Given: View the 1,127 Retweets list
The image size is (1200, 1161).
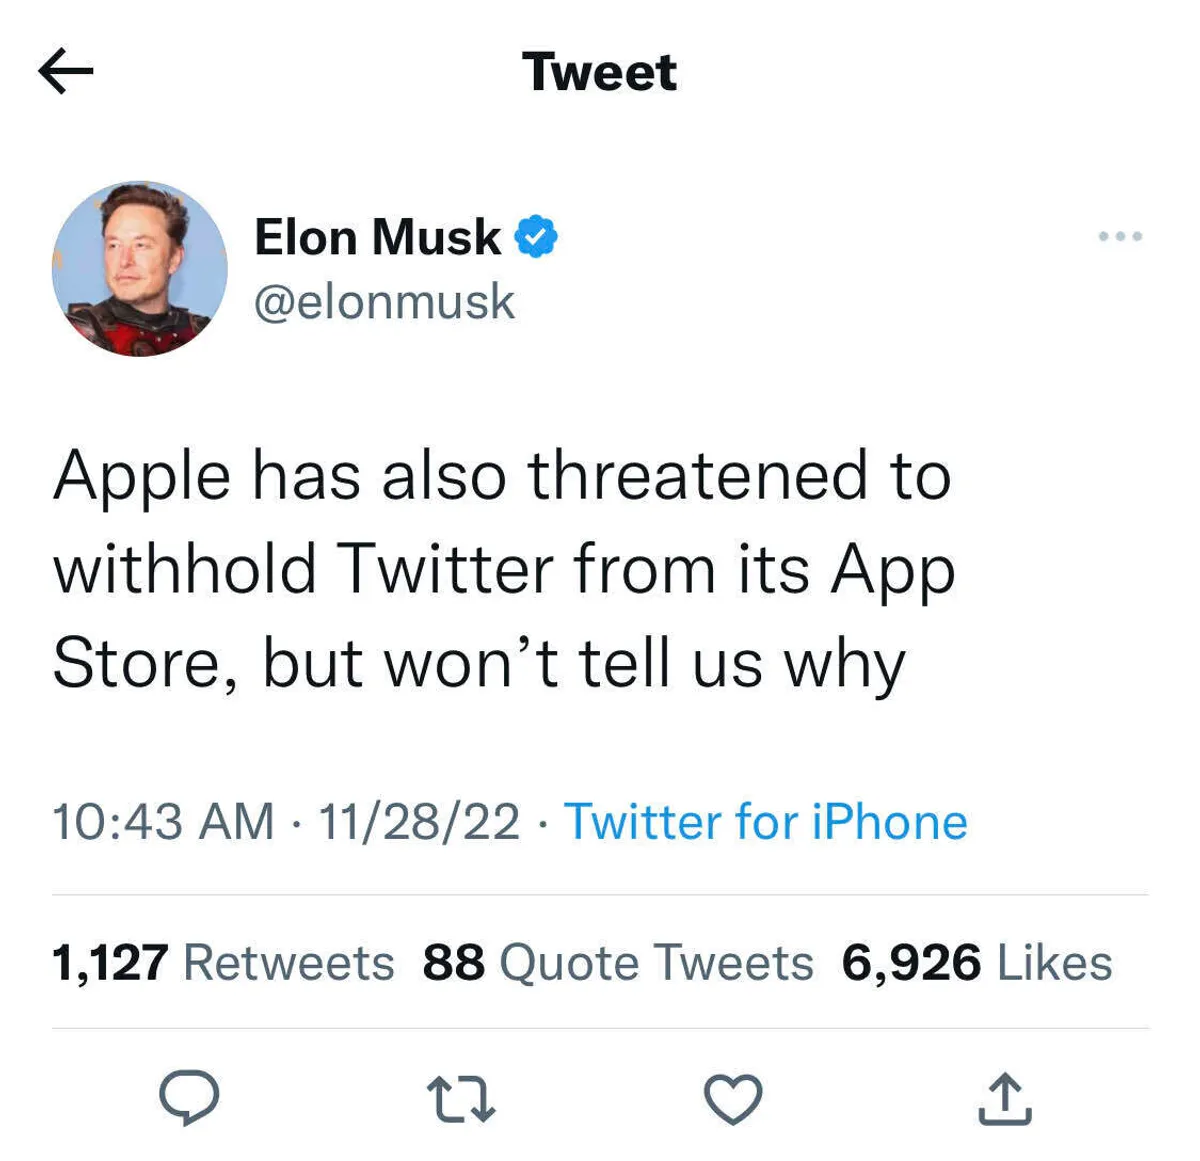Looking at the screenshot, I should [x=223, y=962].
